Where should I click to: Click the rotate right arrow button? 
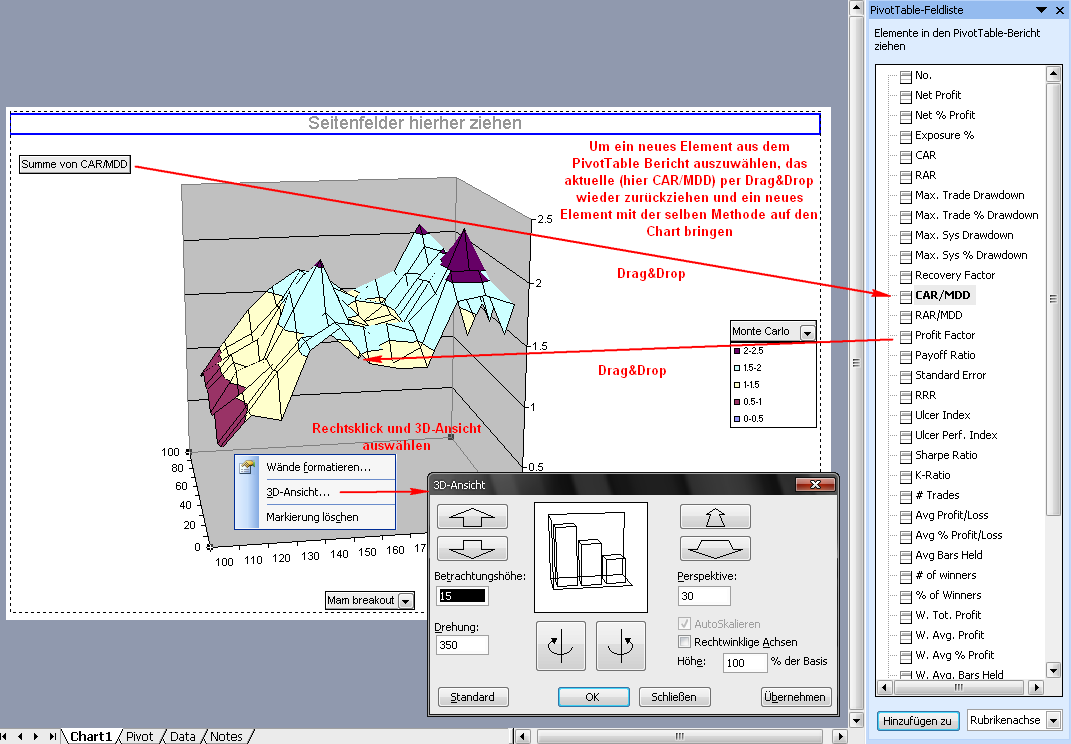[621, 645]
